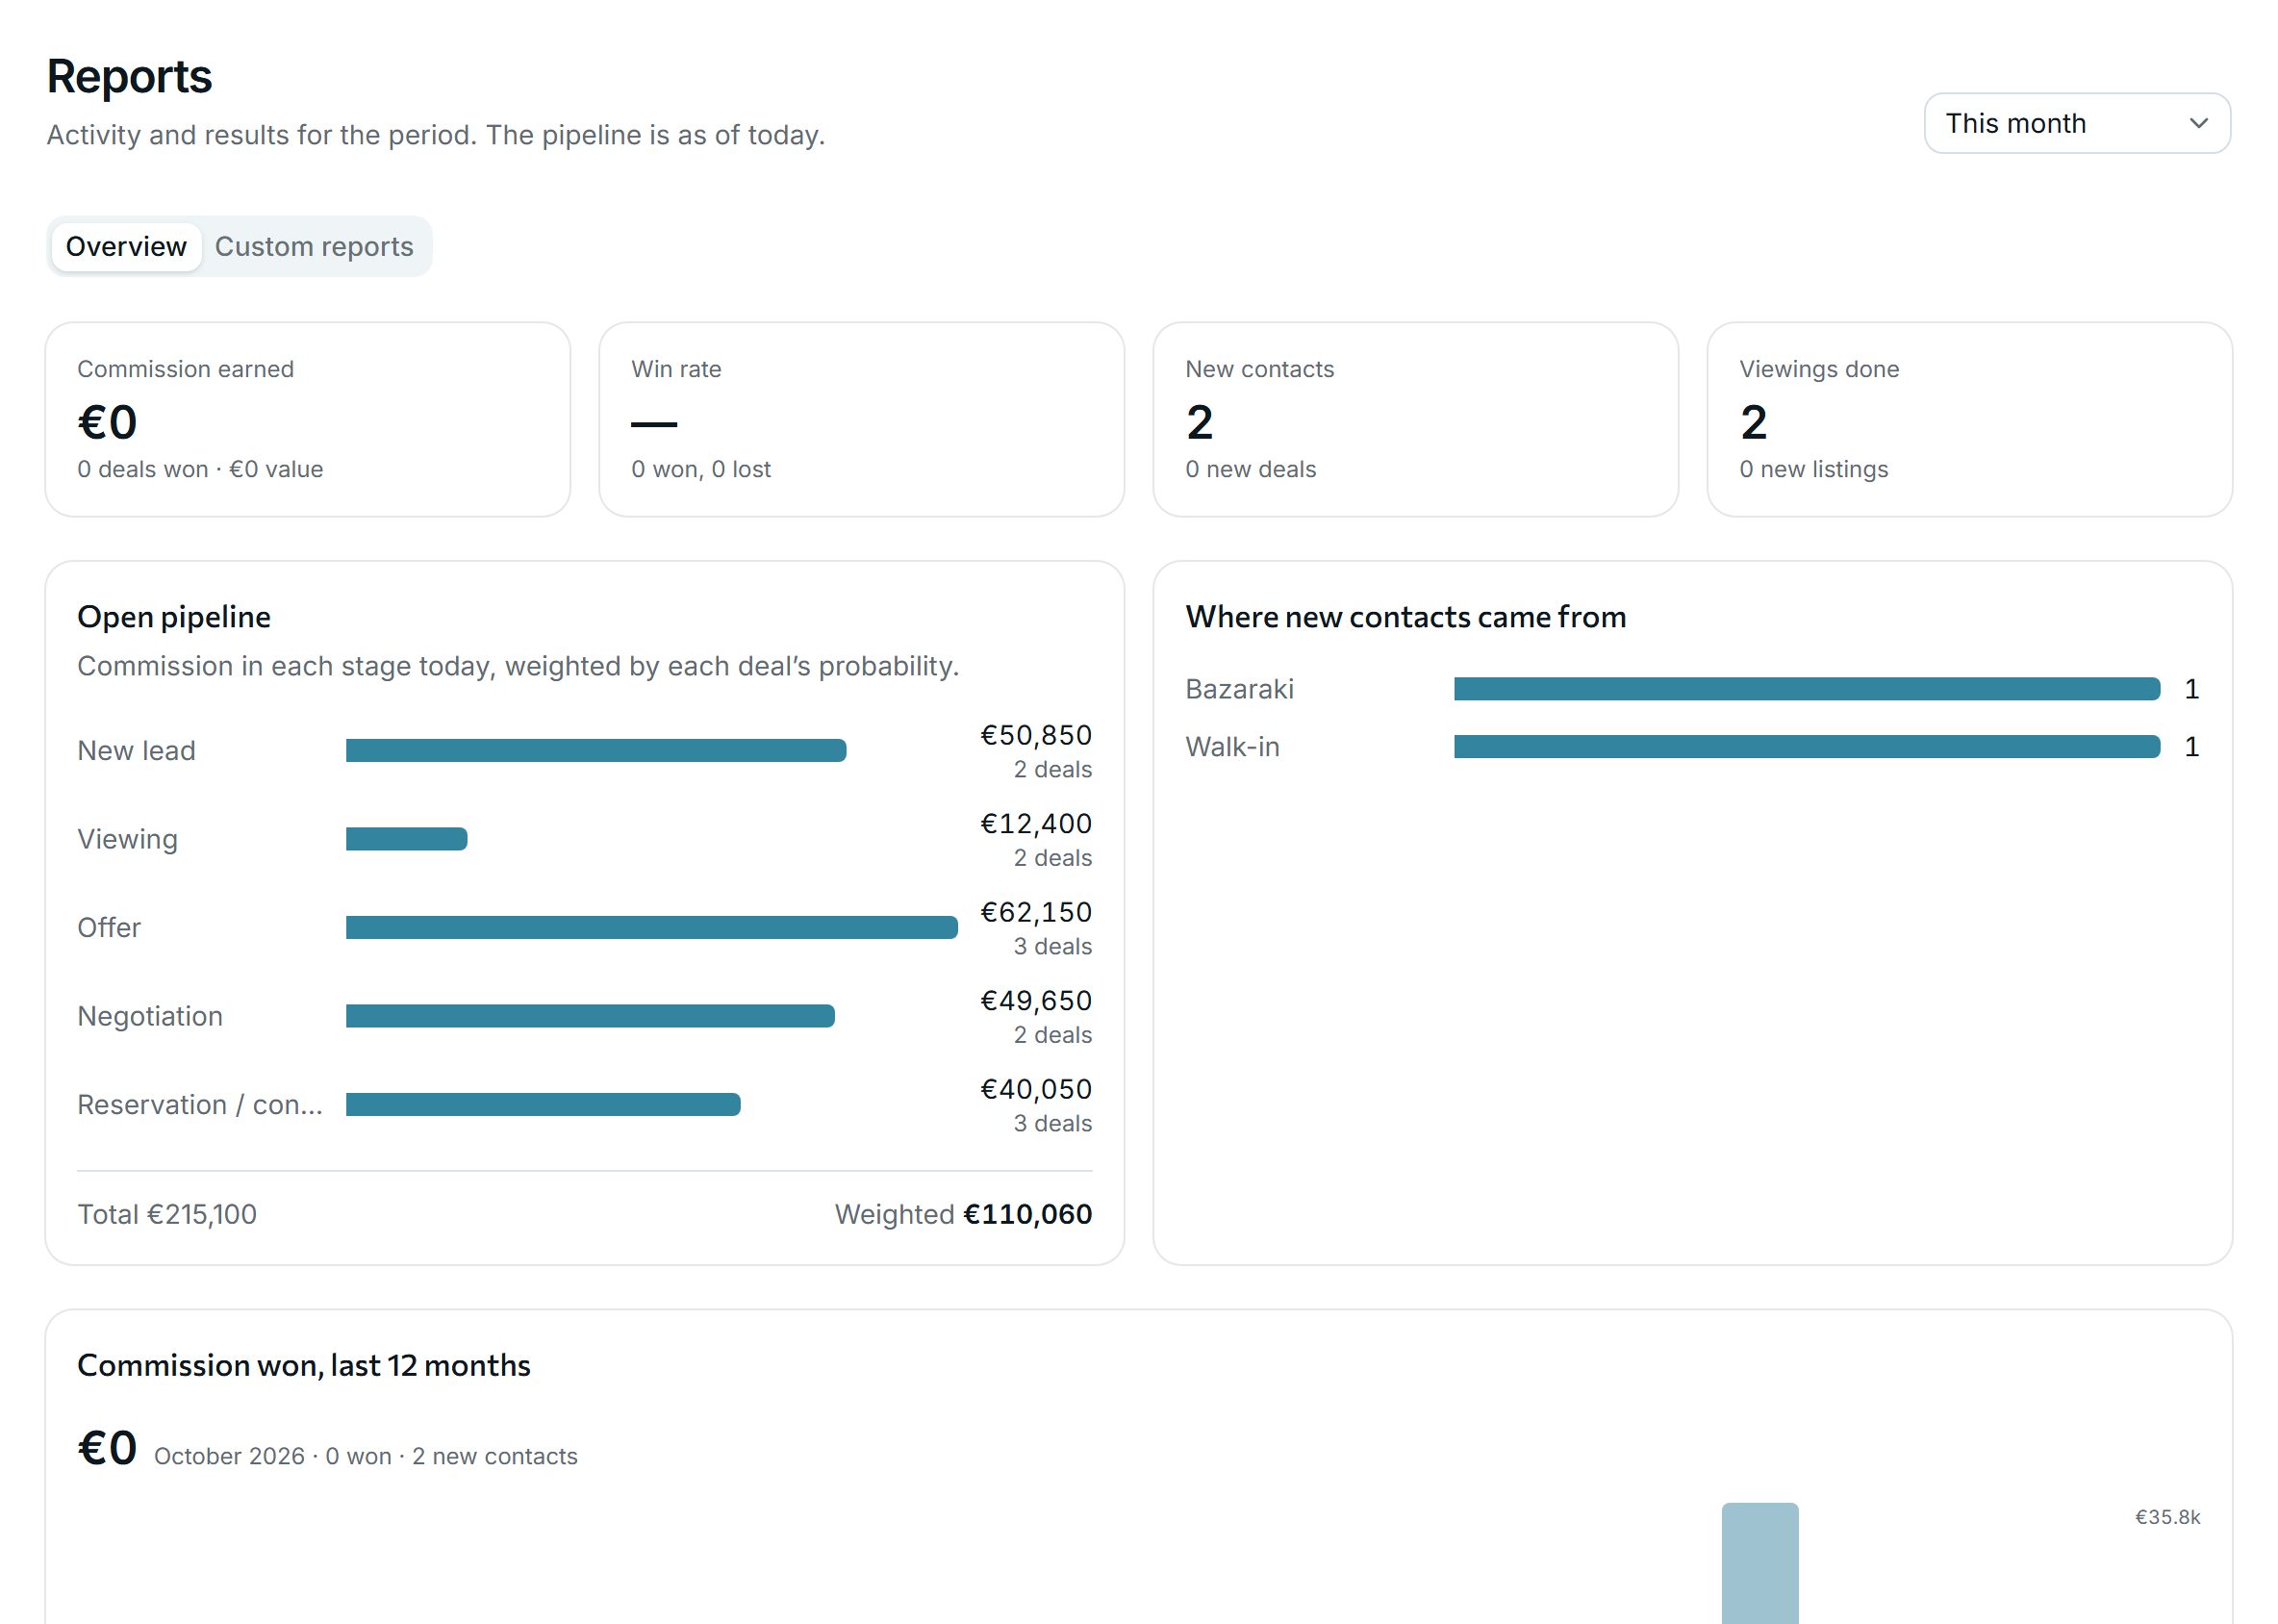Open the Custom reports tab
Screen dimensions: 2278x1624
314,246
